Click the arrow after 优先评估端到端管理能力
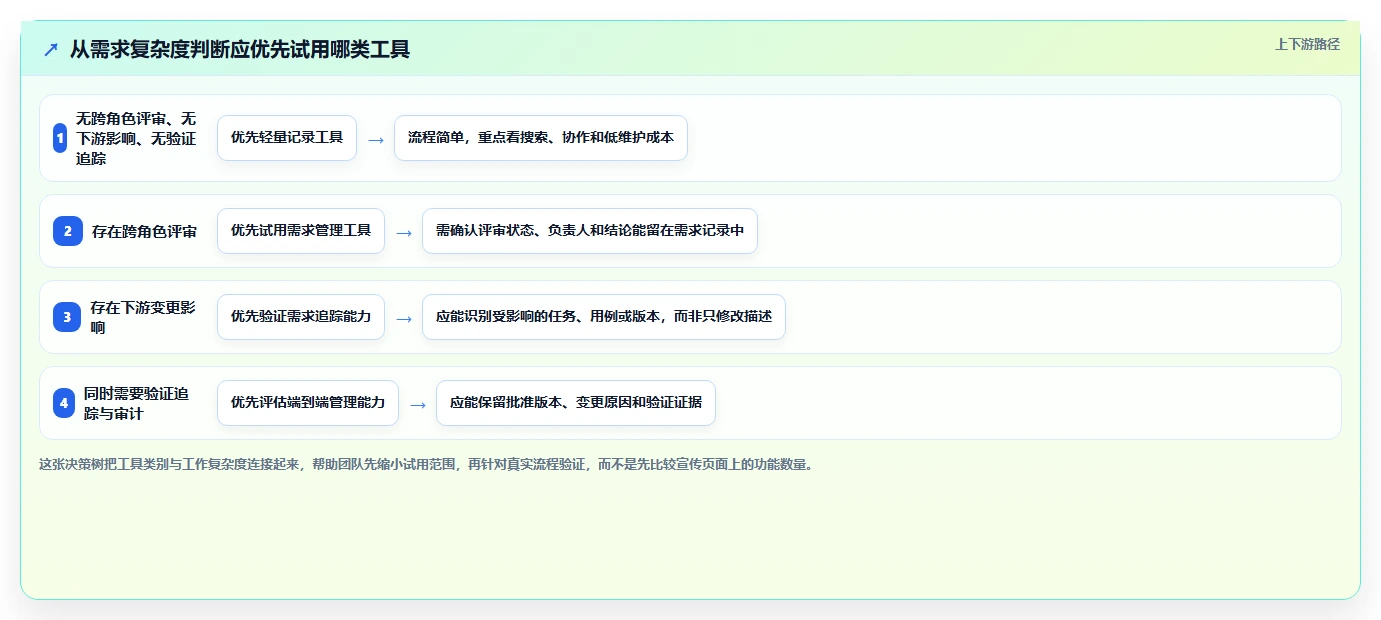The width and height of the screenshot is (1381, 620). (418, 405)
